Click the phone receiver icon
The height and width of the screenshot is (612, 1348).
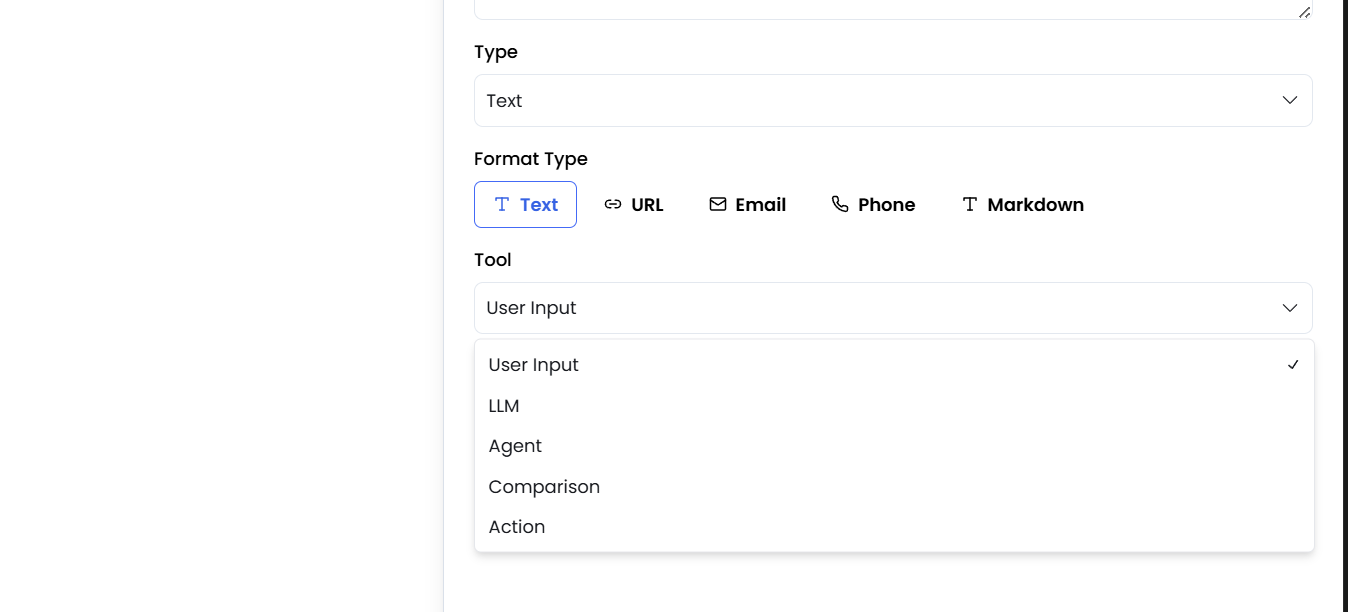(x=840, y=203)
